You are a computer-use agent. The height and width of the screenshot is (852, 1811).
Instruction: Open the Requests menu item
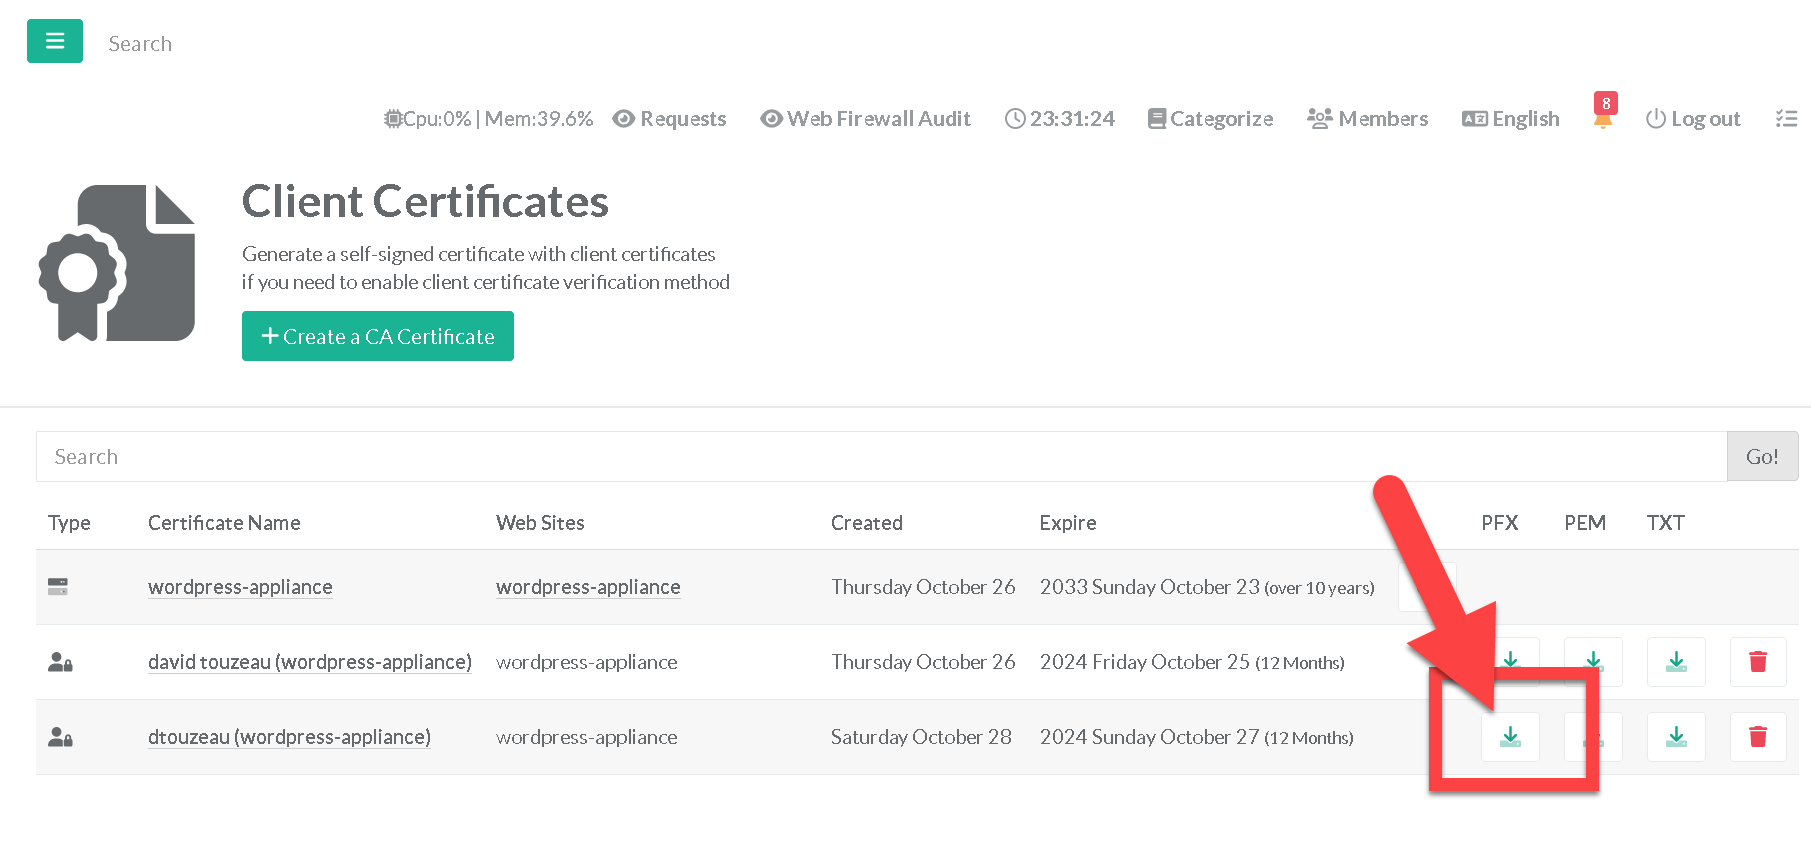pyautogui.click(x=669, y=119)
